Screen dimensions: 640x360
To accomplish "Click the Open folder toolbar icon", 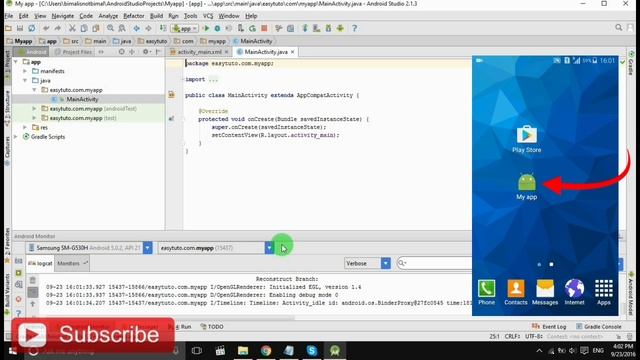I will (x=8, y=28).
